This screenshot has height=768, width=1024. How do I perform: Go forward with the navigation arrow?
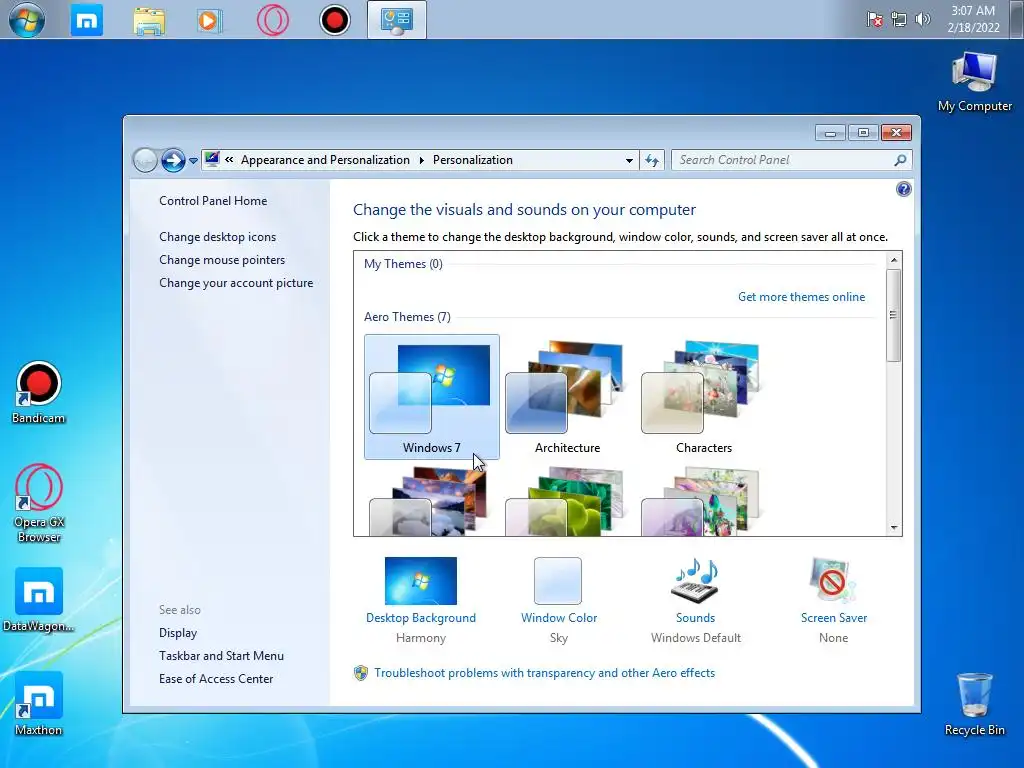click(173, 160)
